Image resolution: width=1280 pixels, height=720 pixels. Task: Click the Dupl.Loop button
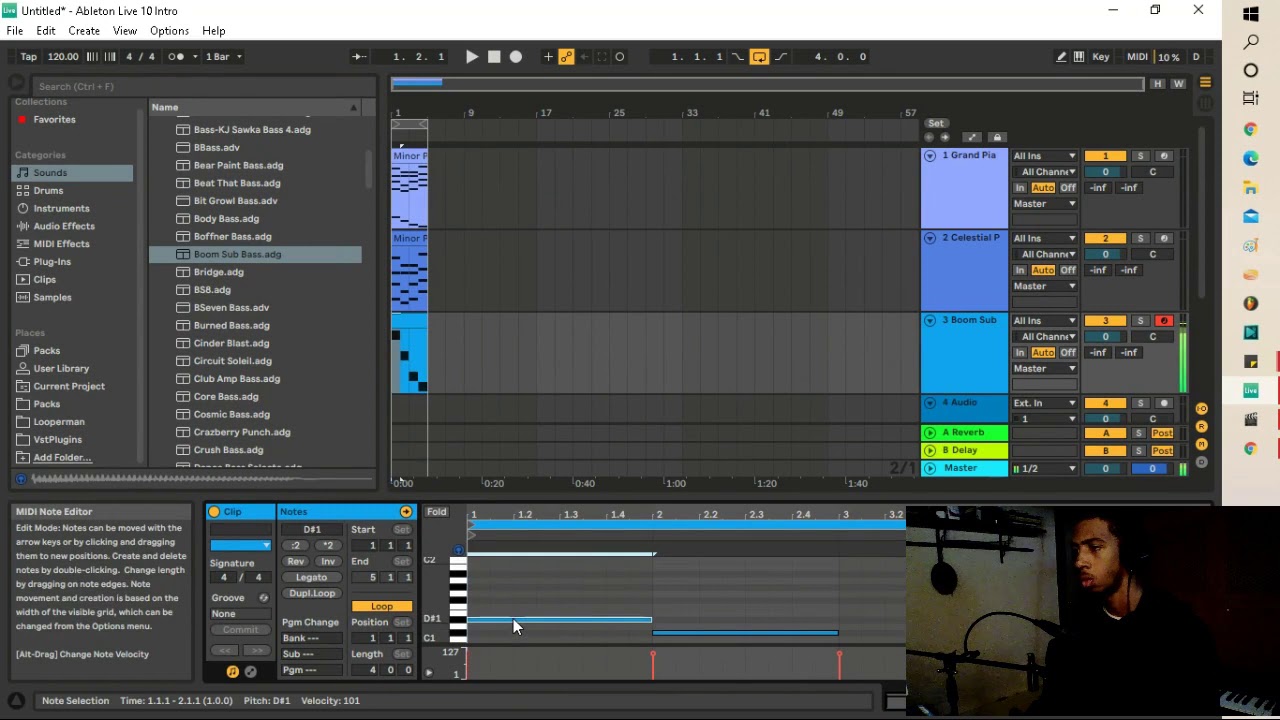point(311,594)
